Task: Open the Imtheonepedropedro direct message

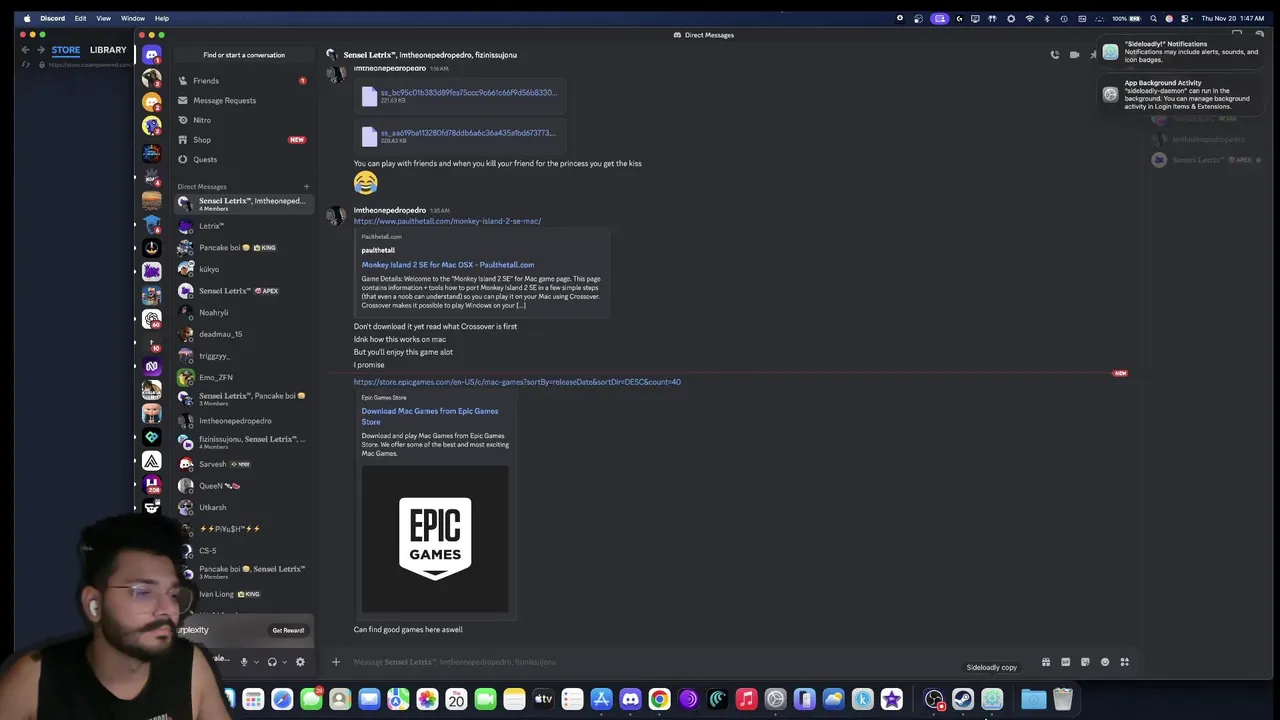Action: click(x=243, y=421)
